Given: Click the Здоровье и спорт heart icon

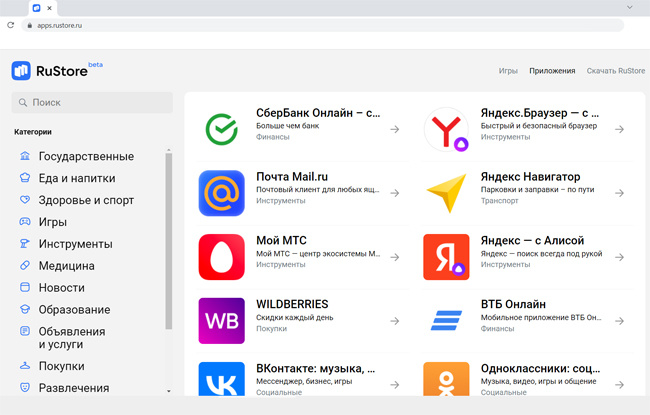Looking at the screenshot, I should pos(25,200).
